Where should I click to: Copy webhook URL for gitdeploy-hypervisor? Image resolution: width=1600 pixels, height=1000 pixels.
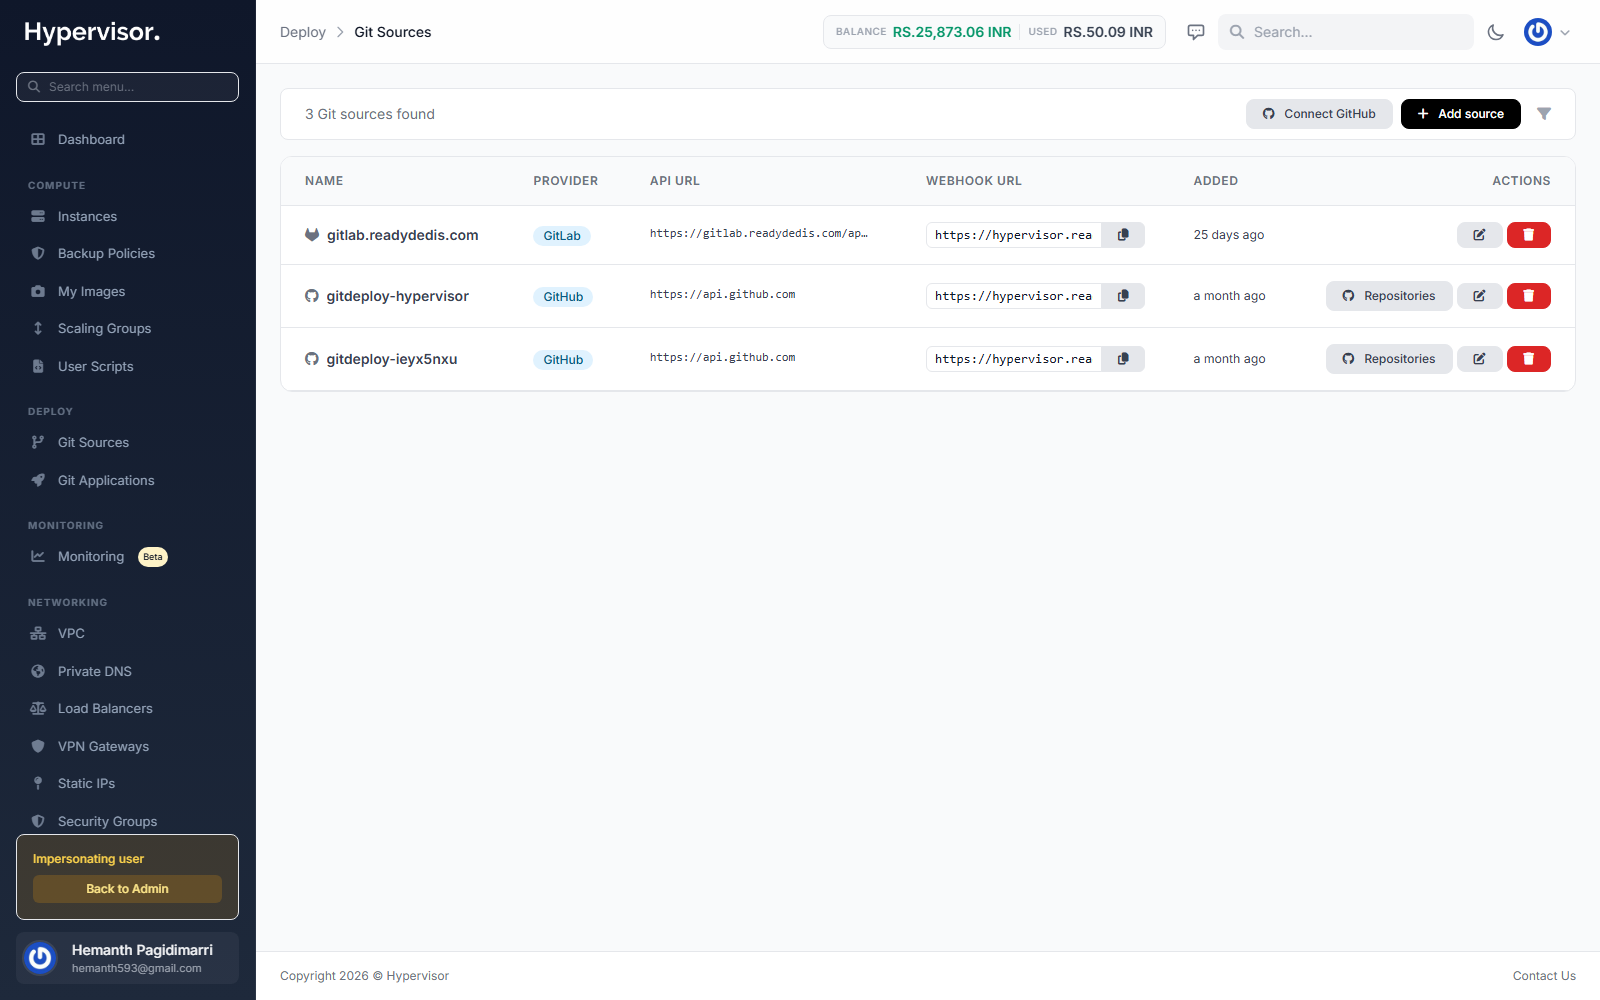(x=1123, y=296)
